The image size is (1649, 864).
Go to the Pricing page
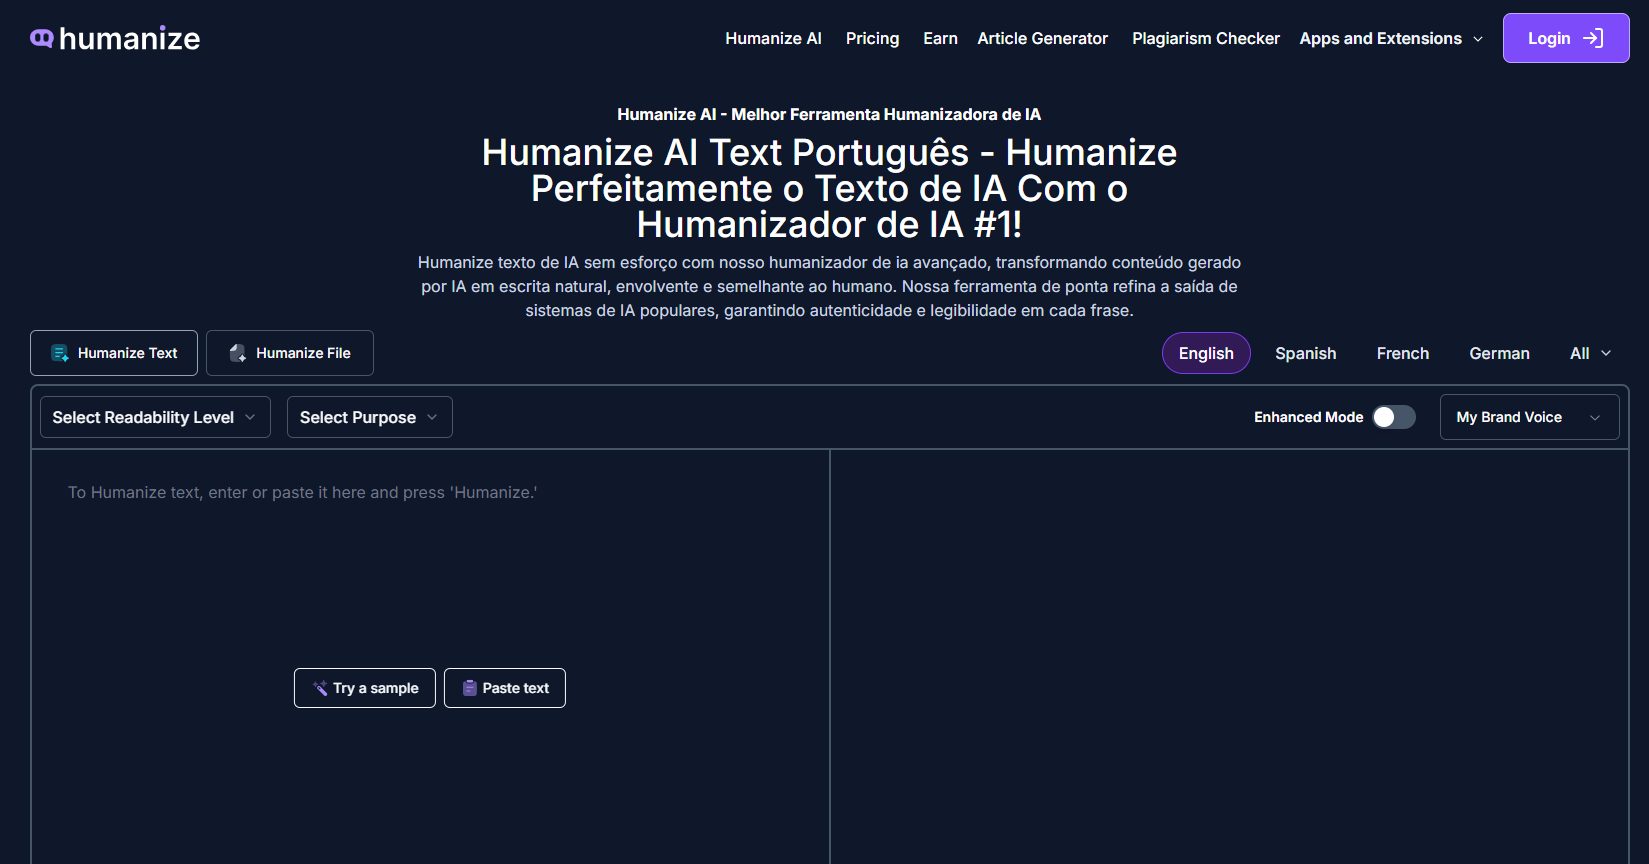[872, 38]
